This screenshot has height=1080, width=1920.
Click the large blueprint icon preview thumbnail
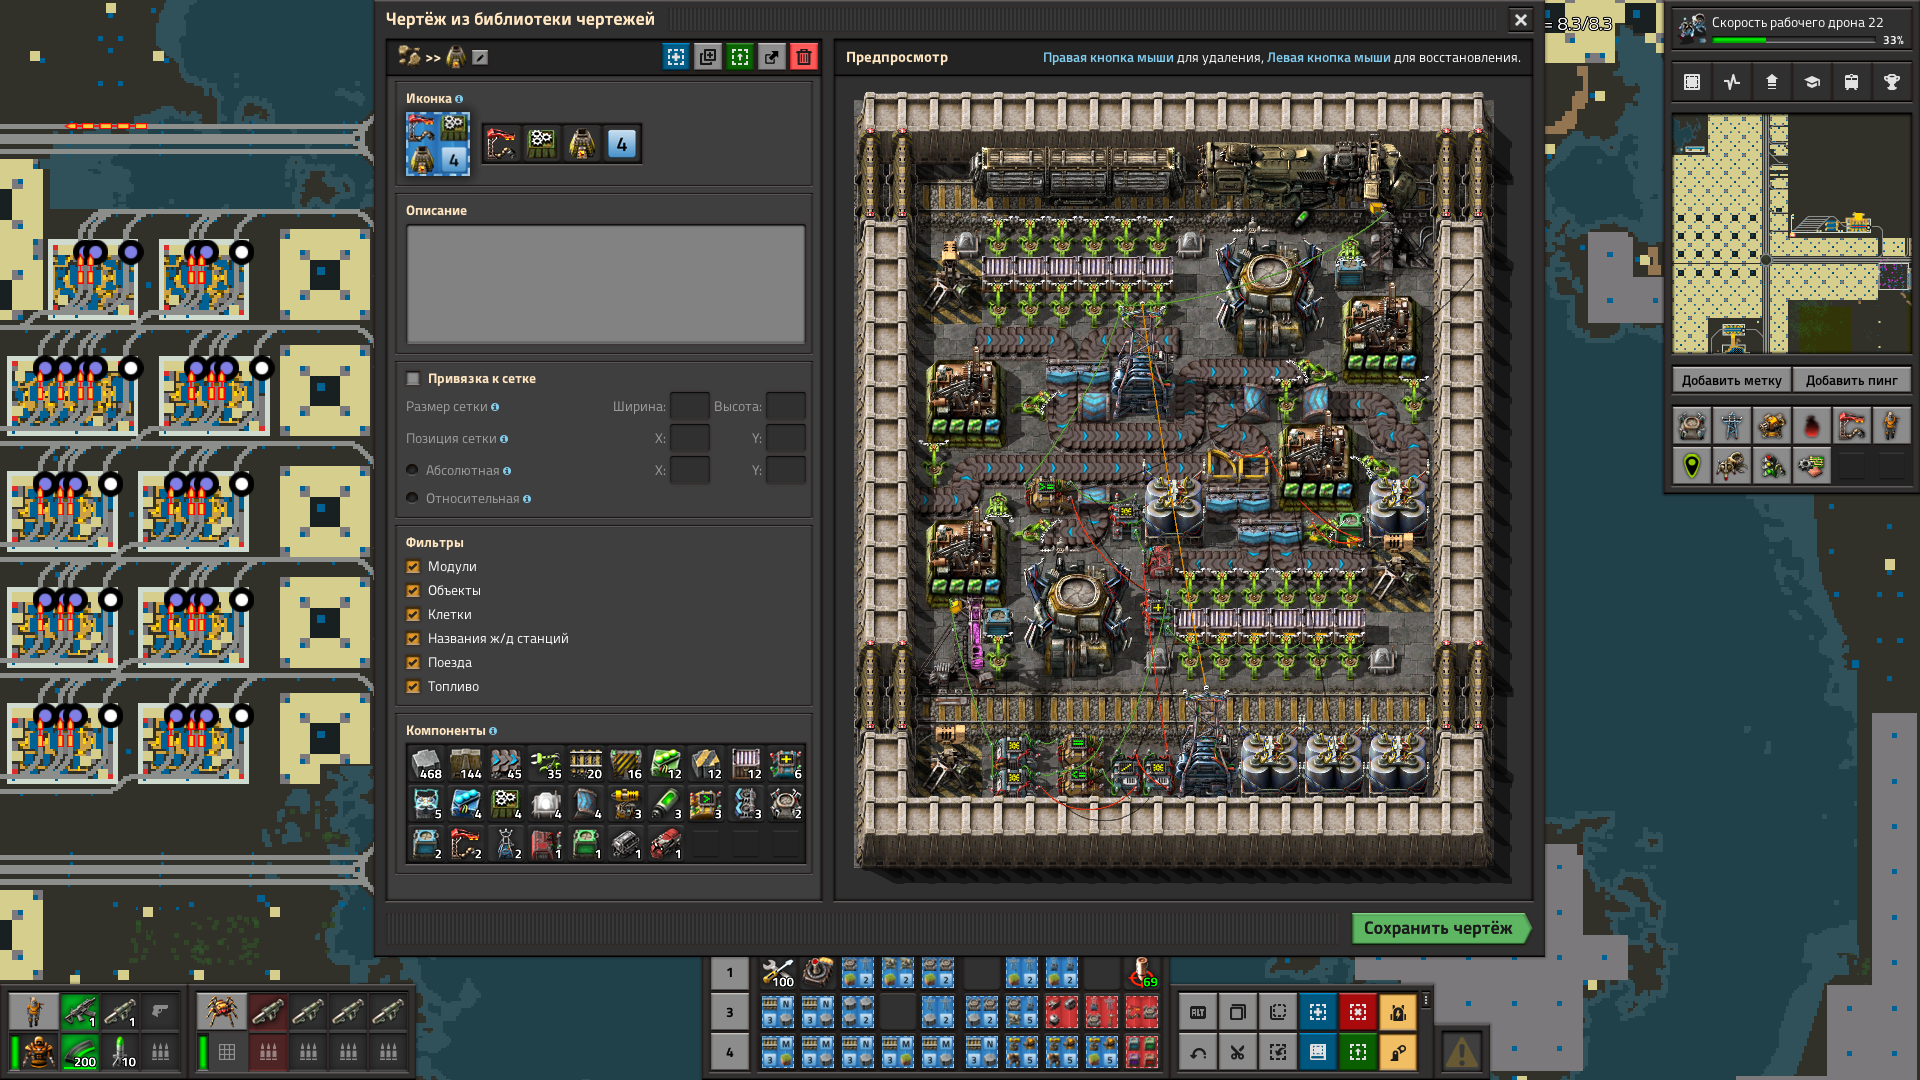click(437, 144)
